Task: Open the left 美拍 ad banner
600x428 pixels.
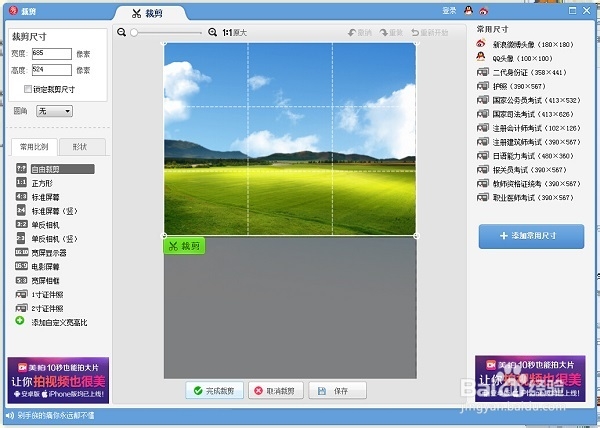Action: pos(58,380)
